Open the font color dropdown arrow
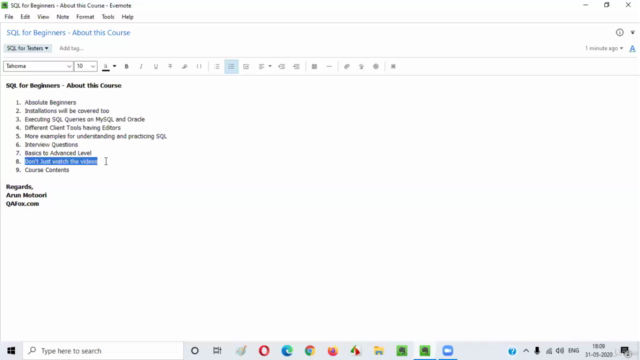The height and width of the screenshot is (360, 640). (115, 66)
